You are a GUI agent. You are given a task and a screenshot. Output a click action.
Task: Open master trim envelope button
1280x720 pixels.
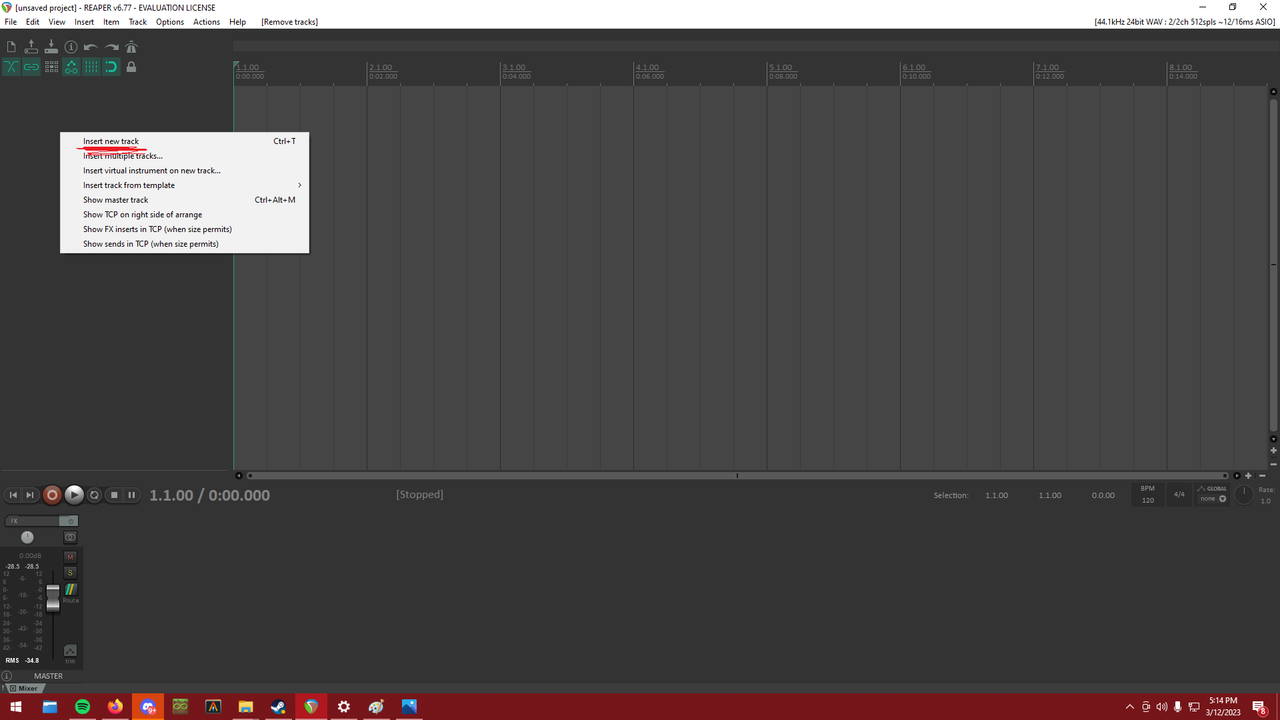(x=70, y=652)
